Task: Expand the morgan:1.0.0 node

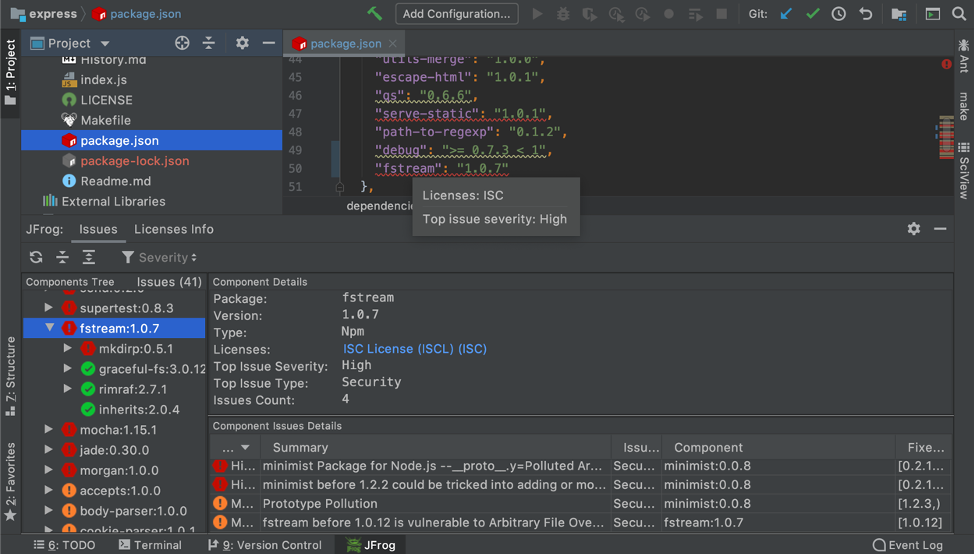Action: pyautogui.click(x=48, y=470)
